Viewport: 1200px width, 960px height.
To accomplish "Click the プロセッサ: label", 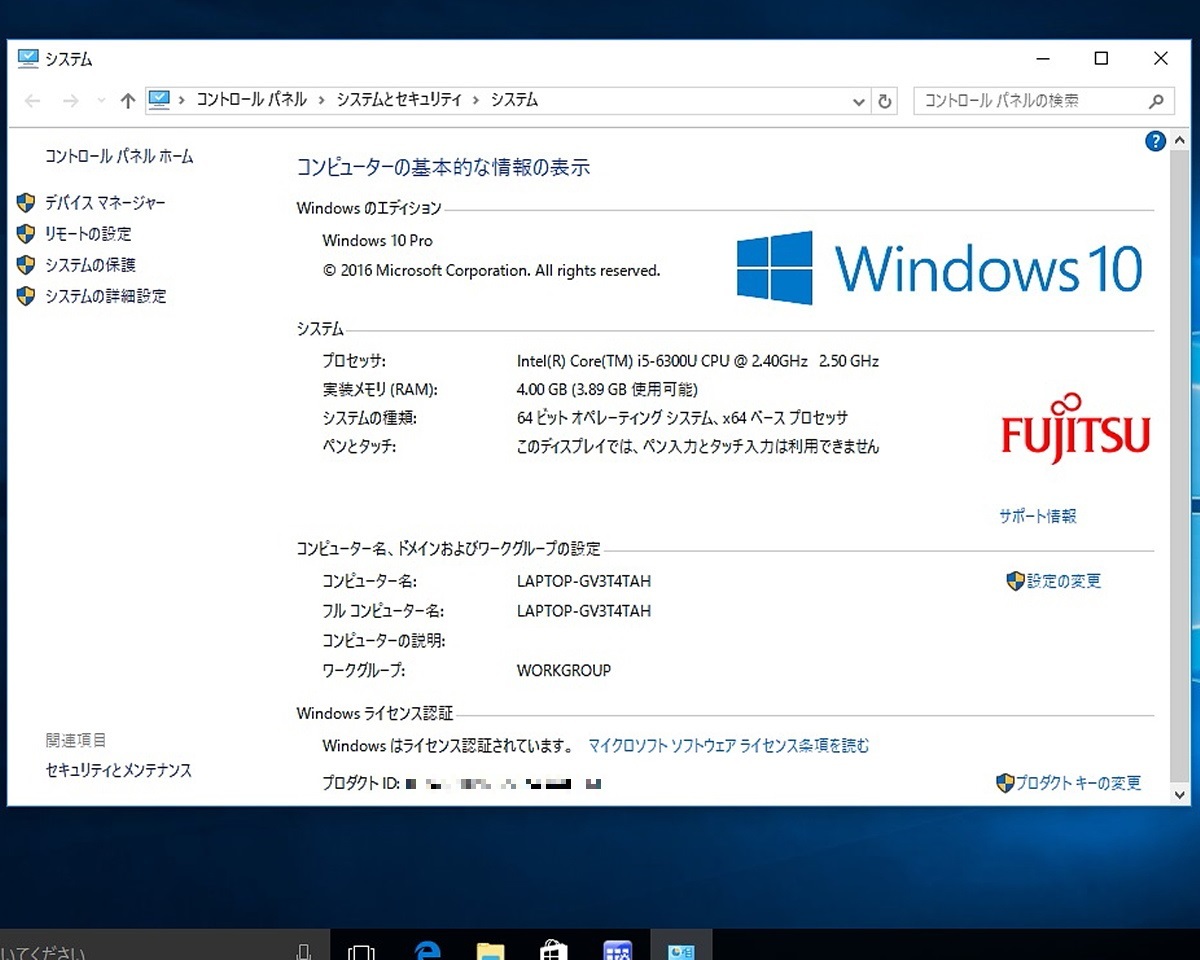I will (354, 361).
